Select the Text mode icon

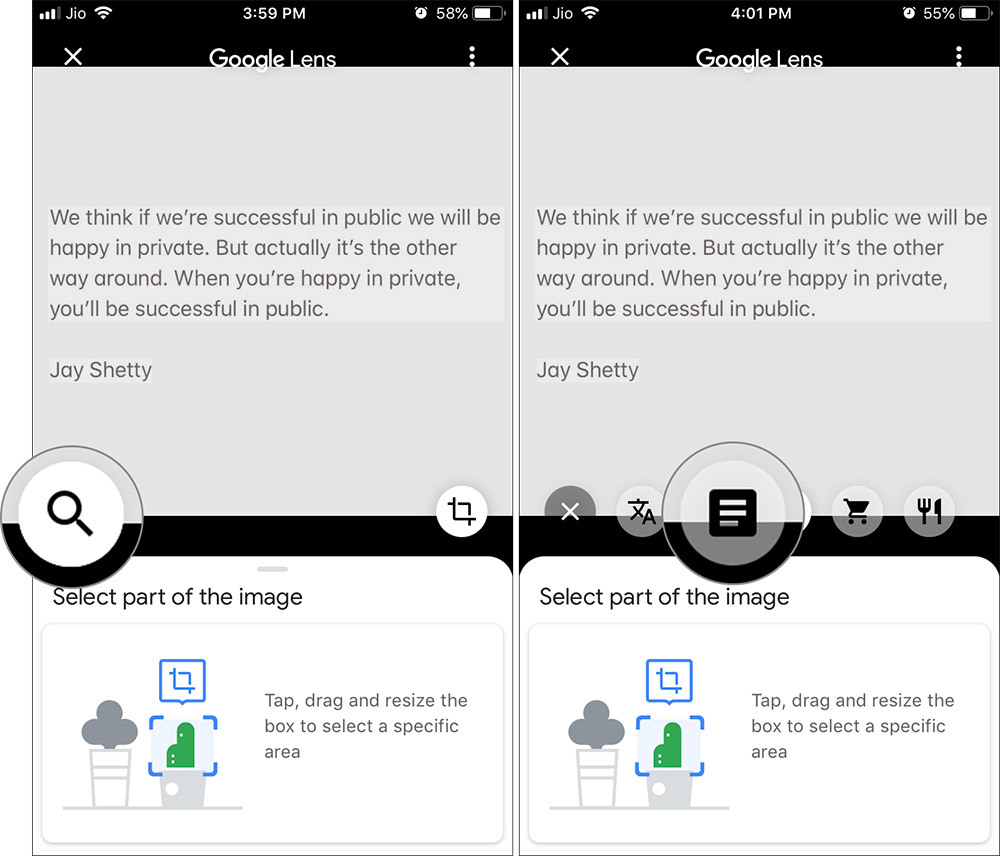(733, 514)
